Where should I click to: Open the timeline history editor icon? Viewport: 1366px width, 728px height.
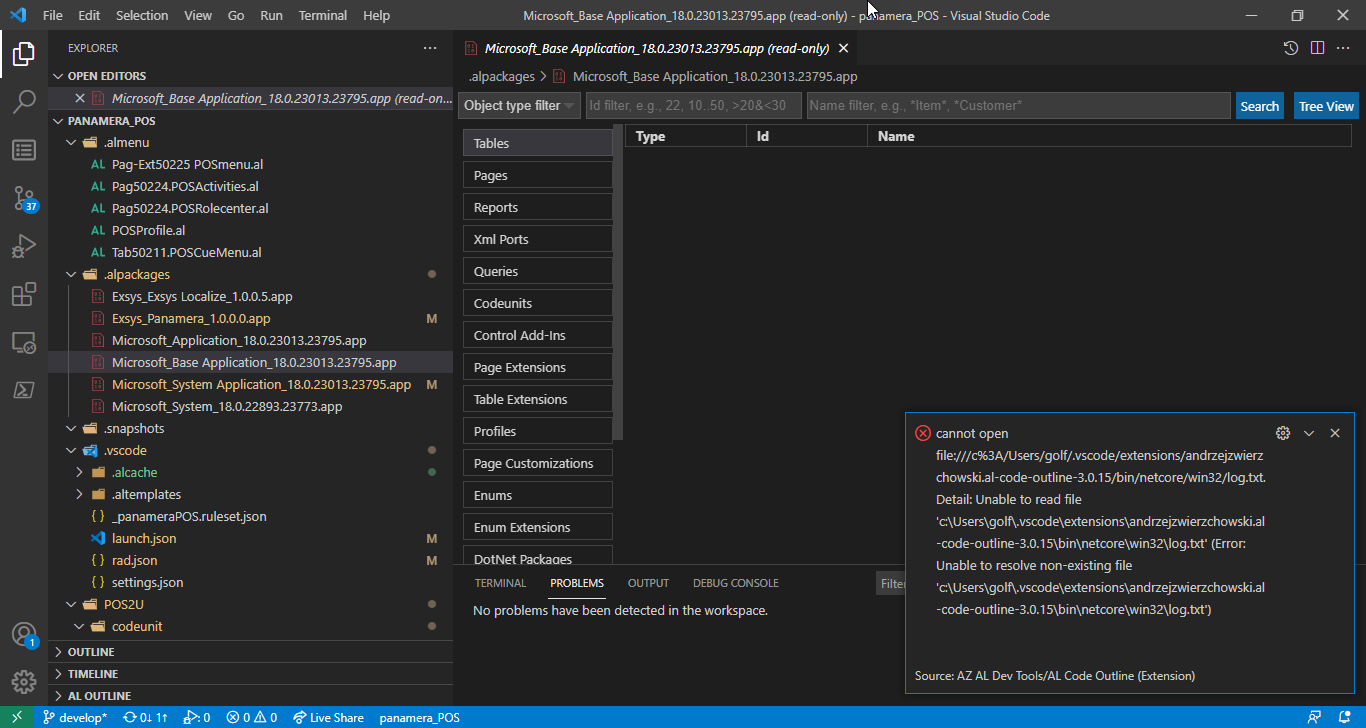click(x=1291, y=48)
